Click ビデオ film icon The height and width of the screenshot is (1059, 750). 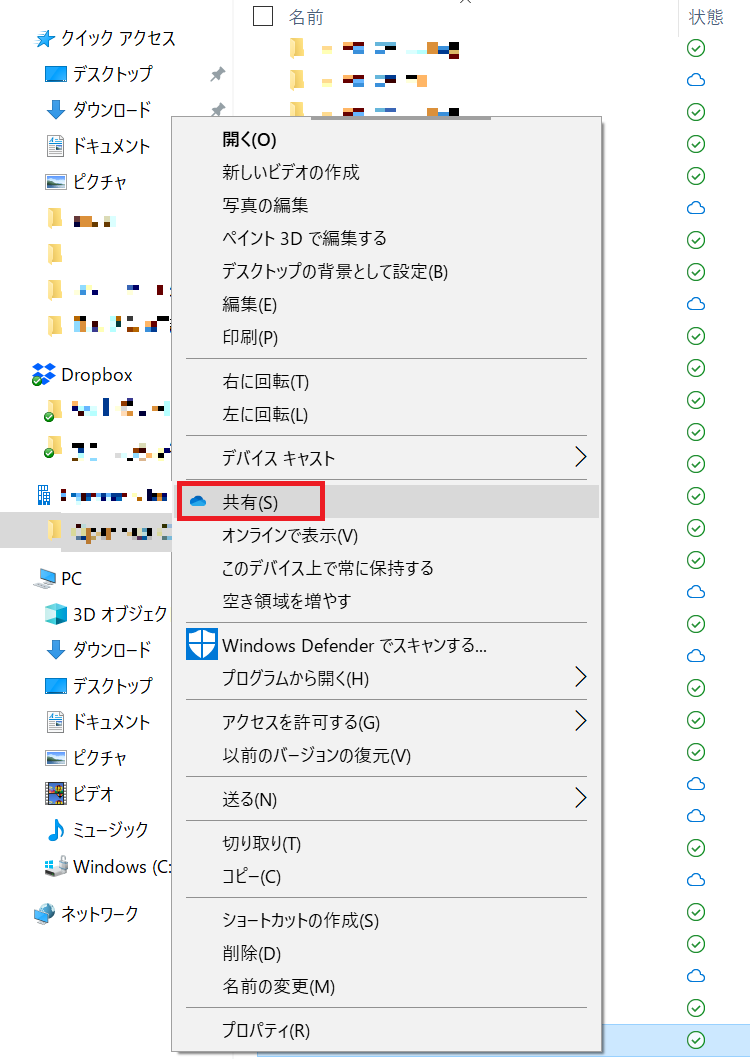pyautogui.click(x=55, y=794)
